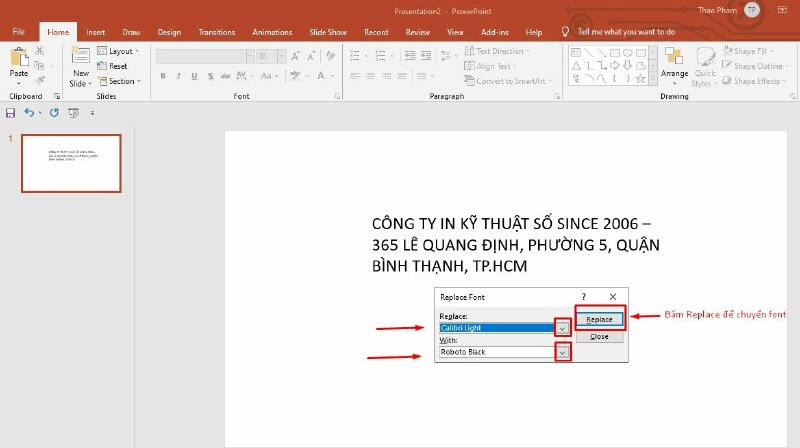Image resolution: width=800 pixels, height=448 pixels.
Task: Click the Bullets list icon
Action: (x=355, y=56)
